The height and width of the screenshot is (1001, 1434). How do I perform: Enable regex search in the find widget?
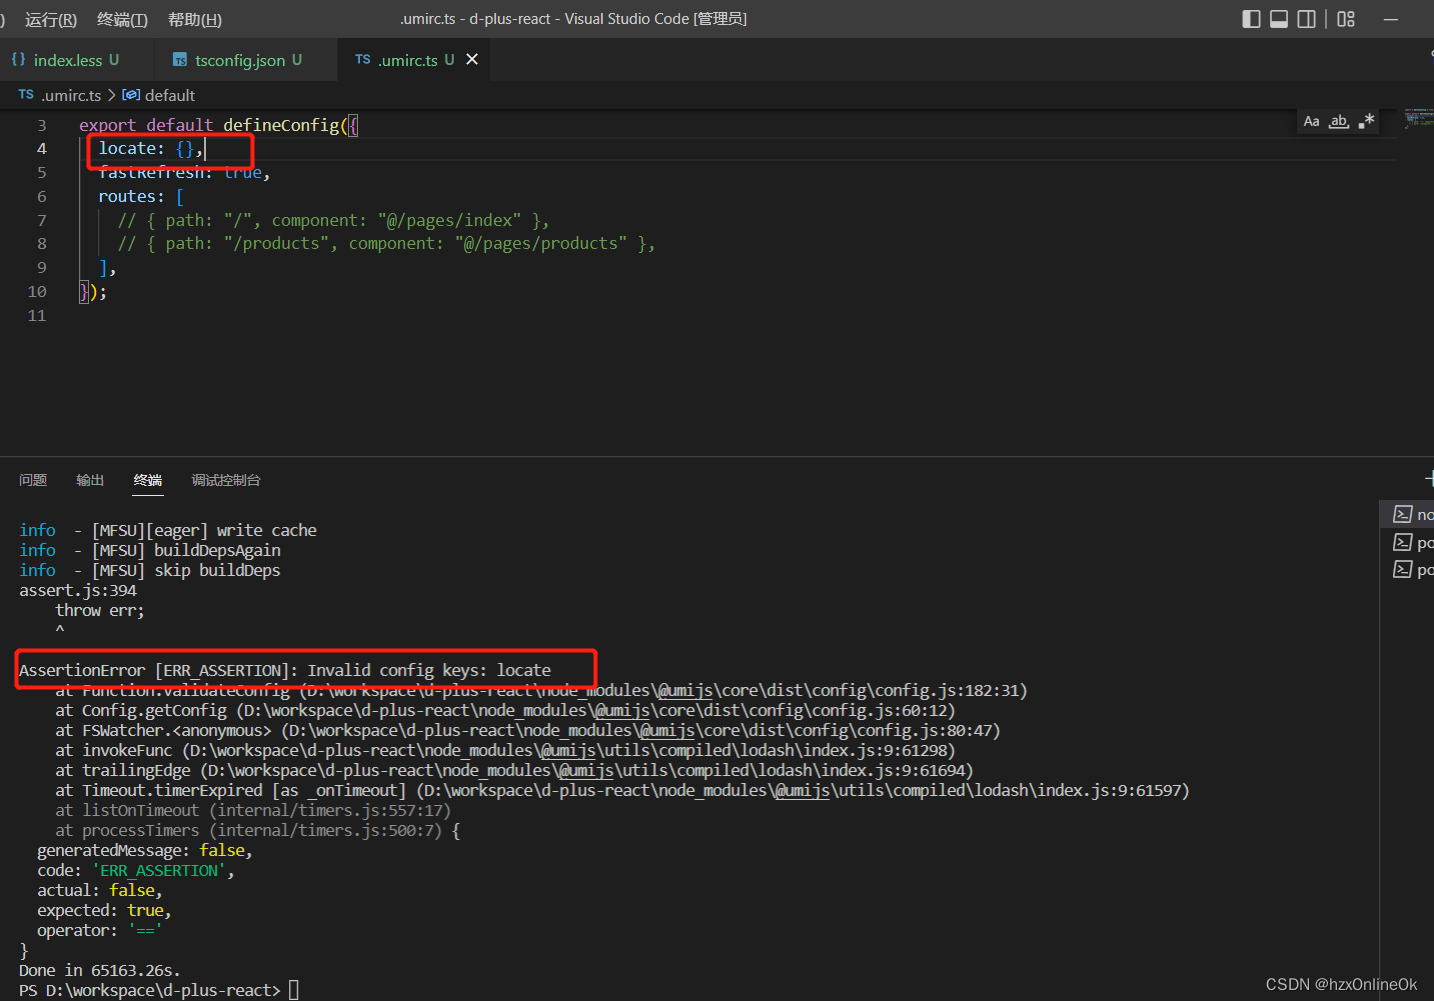click(x=1366, y=121)
